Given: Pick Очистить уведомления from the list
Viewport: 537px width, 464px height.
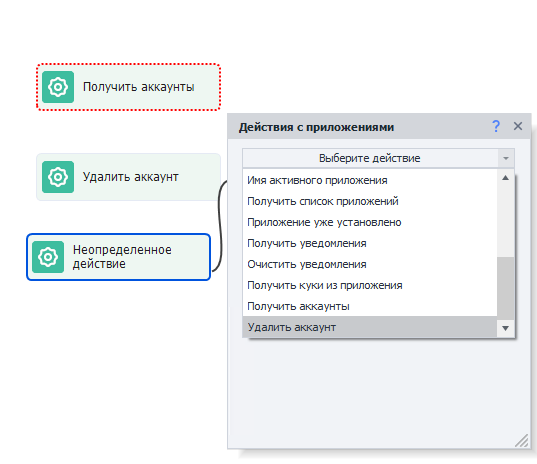Looking at the screenshot, I should point(370,264).
